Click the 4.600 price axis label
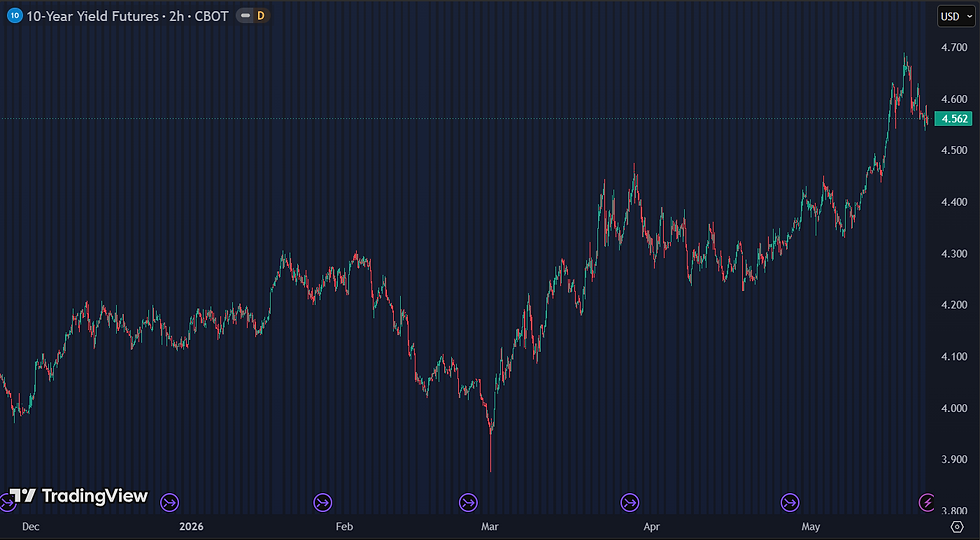This screenshot has width=980, height=540. click(x=954, y=99)
